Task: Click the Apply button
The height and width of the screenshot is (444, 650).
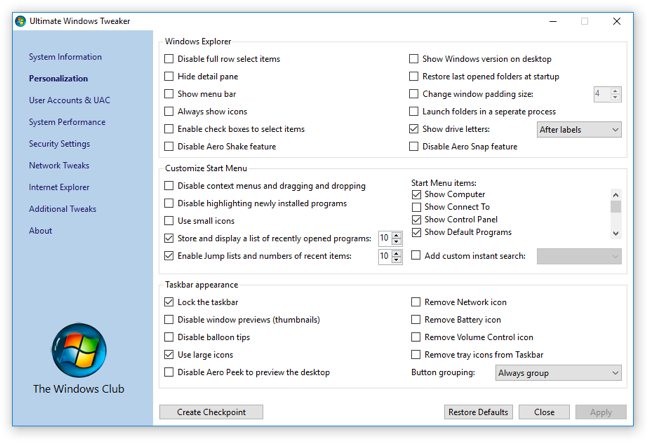Action: pyautogui.click(x=601, y=412)
